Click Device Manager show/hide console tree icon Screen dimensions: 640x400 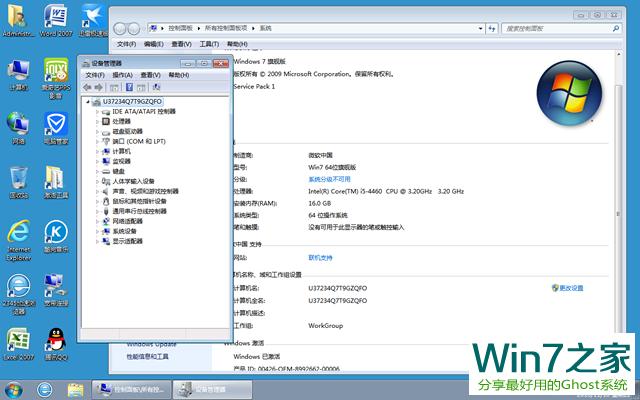pyautogui.click(x=114, y=87)
